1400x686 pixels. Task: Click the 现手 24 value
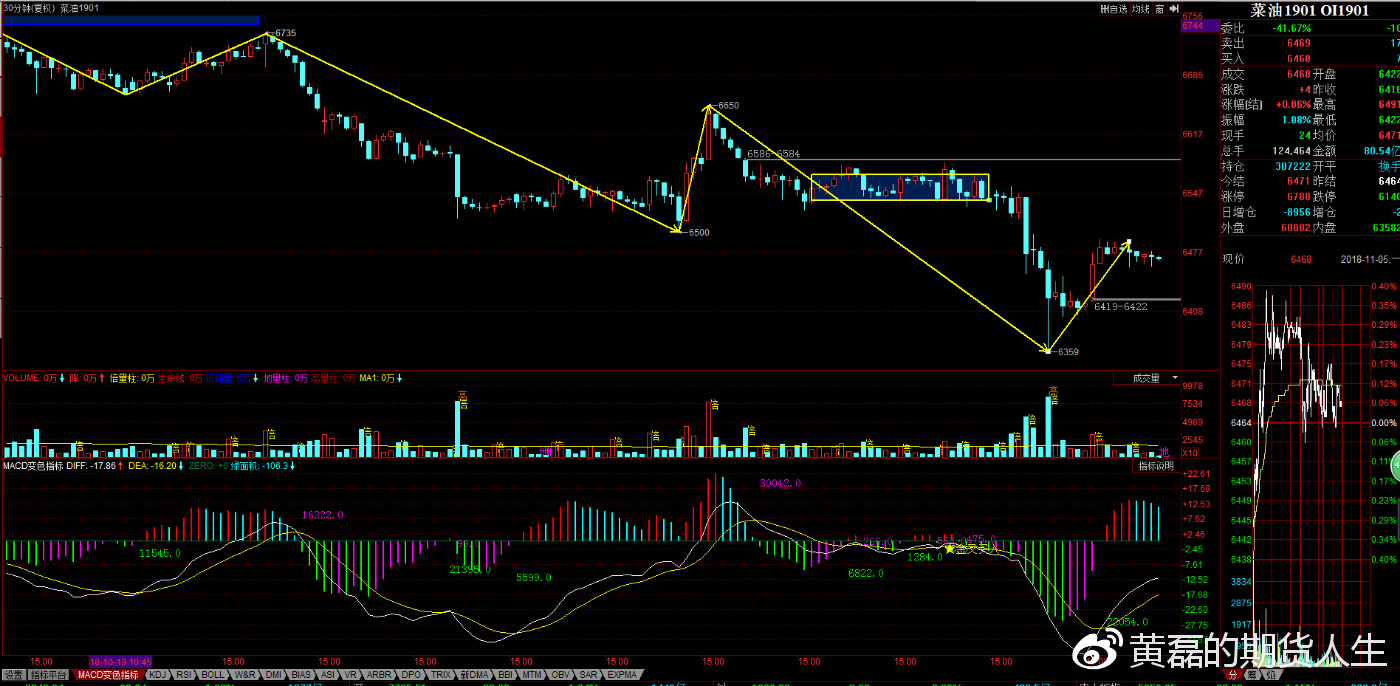tap(1304, 135)
